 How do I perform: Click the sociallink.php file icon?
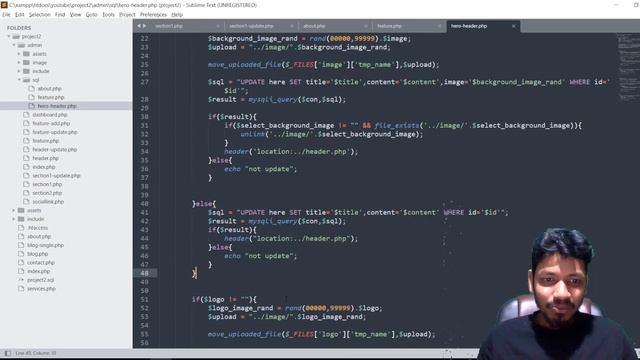click(x=26, y=202)
